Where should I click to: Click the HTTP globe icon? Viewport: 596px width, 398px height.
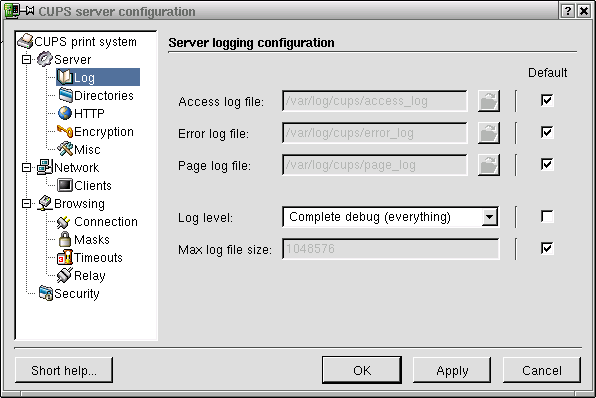(65, 113)
